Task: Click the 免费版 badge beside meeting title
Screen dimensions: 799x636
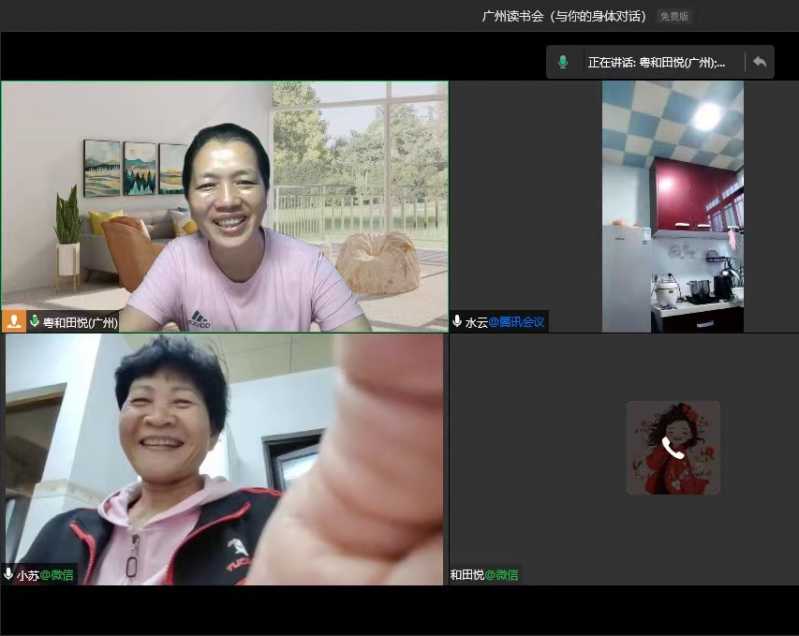Action: (673, 16)
